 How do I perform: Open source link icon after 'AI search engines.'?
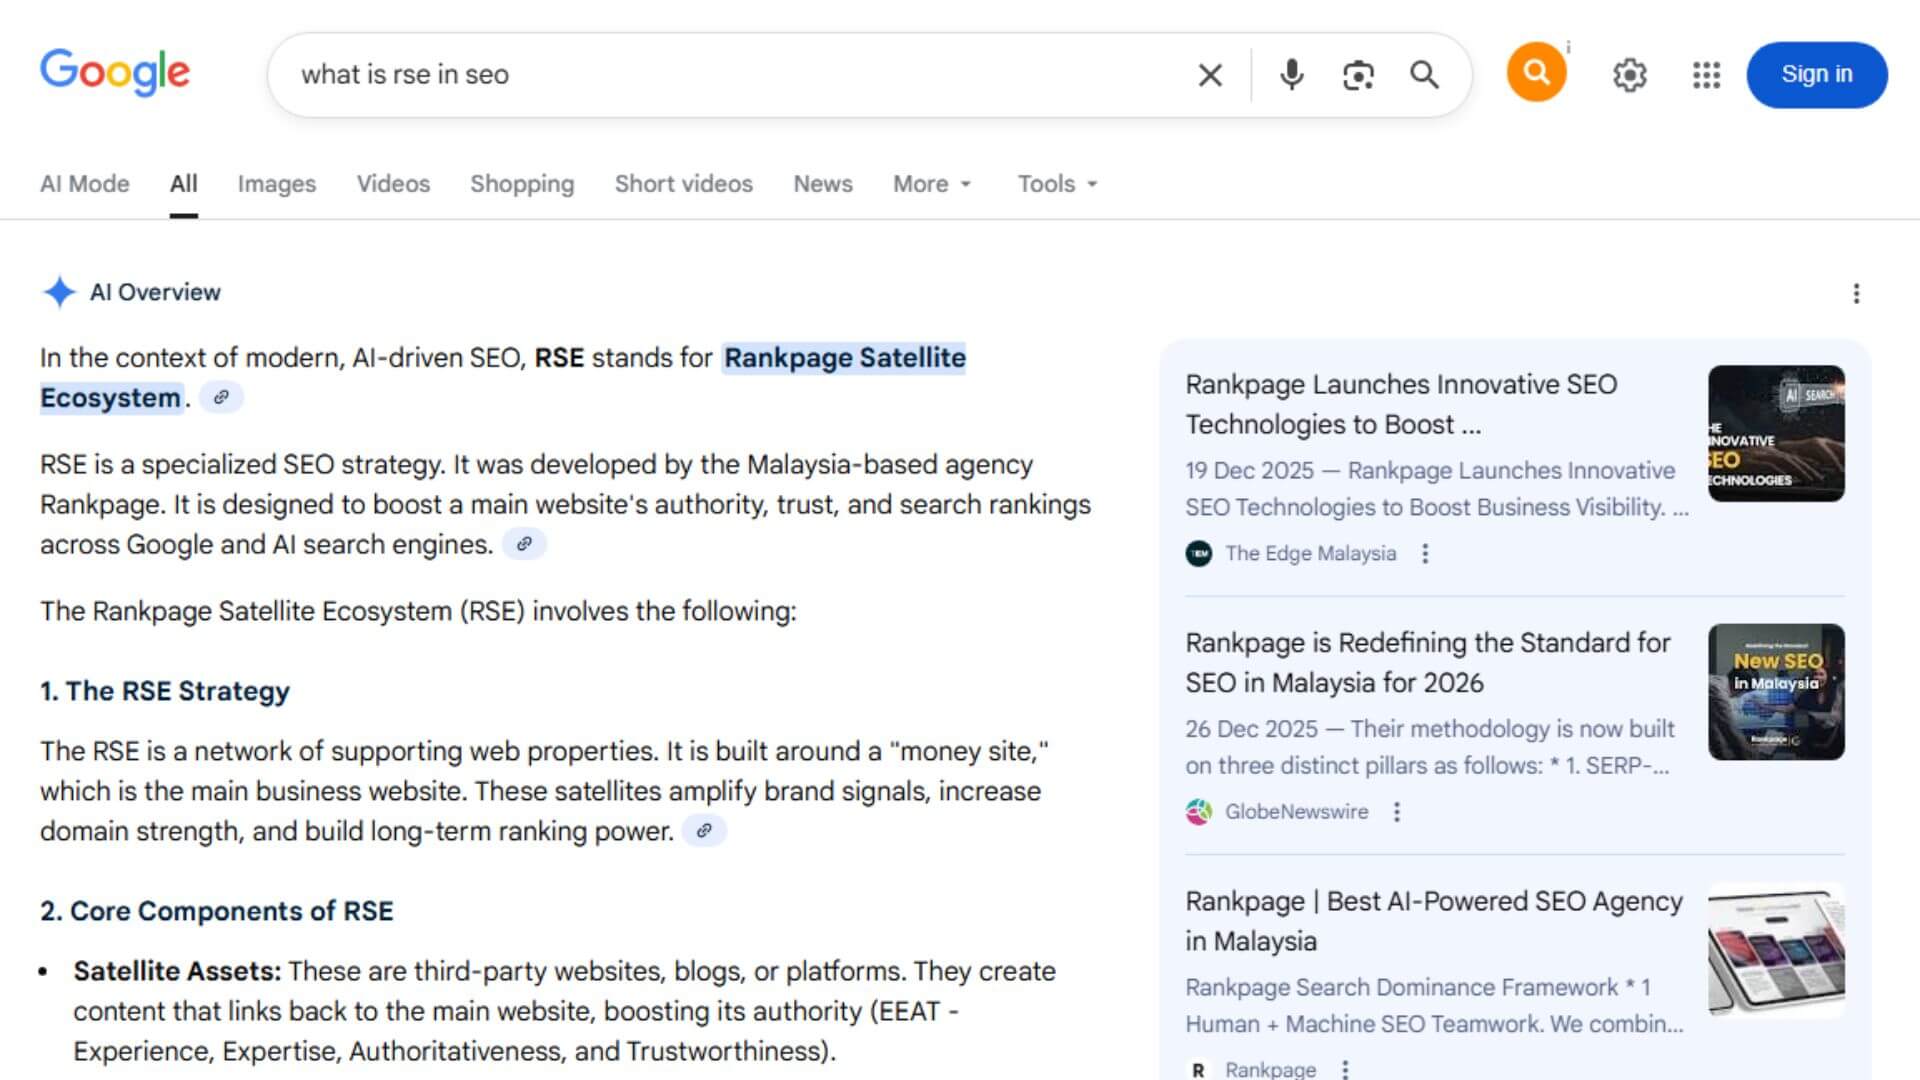[524, 544]
